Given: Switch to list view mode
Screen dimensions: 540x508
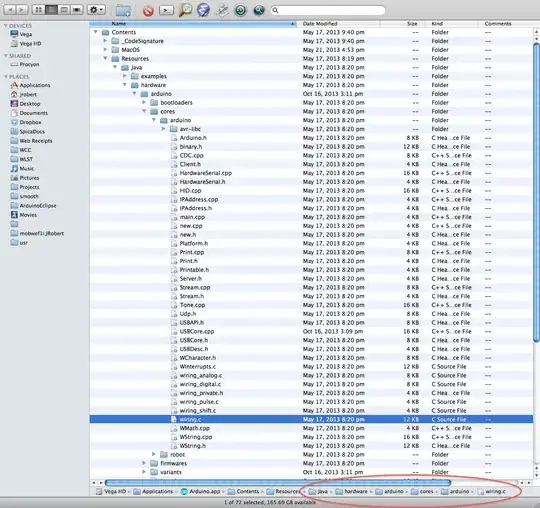Looking at the screenshot, I should tap(51, 10).
